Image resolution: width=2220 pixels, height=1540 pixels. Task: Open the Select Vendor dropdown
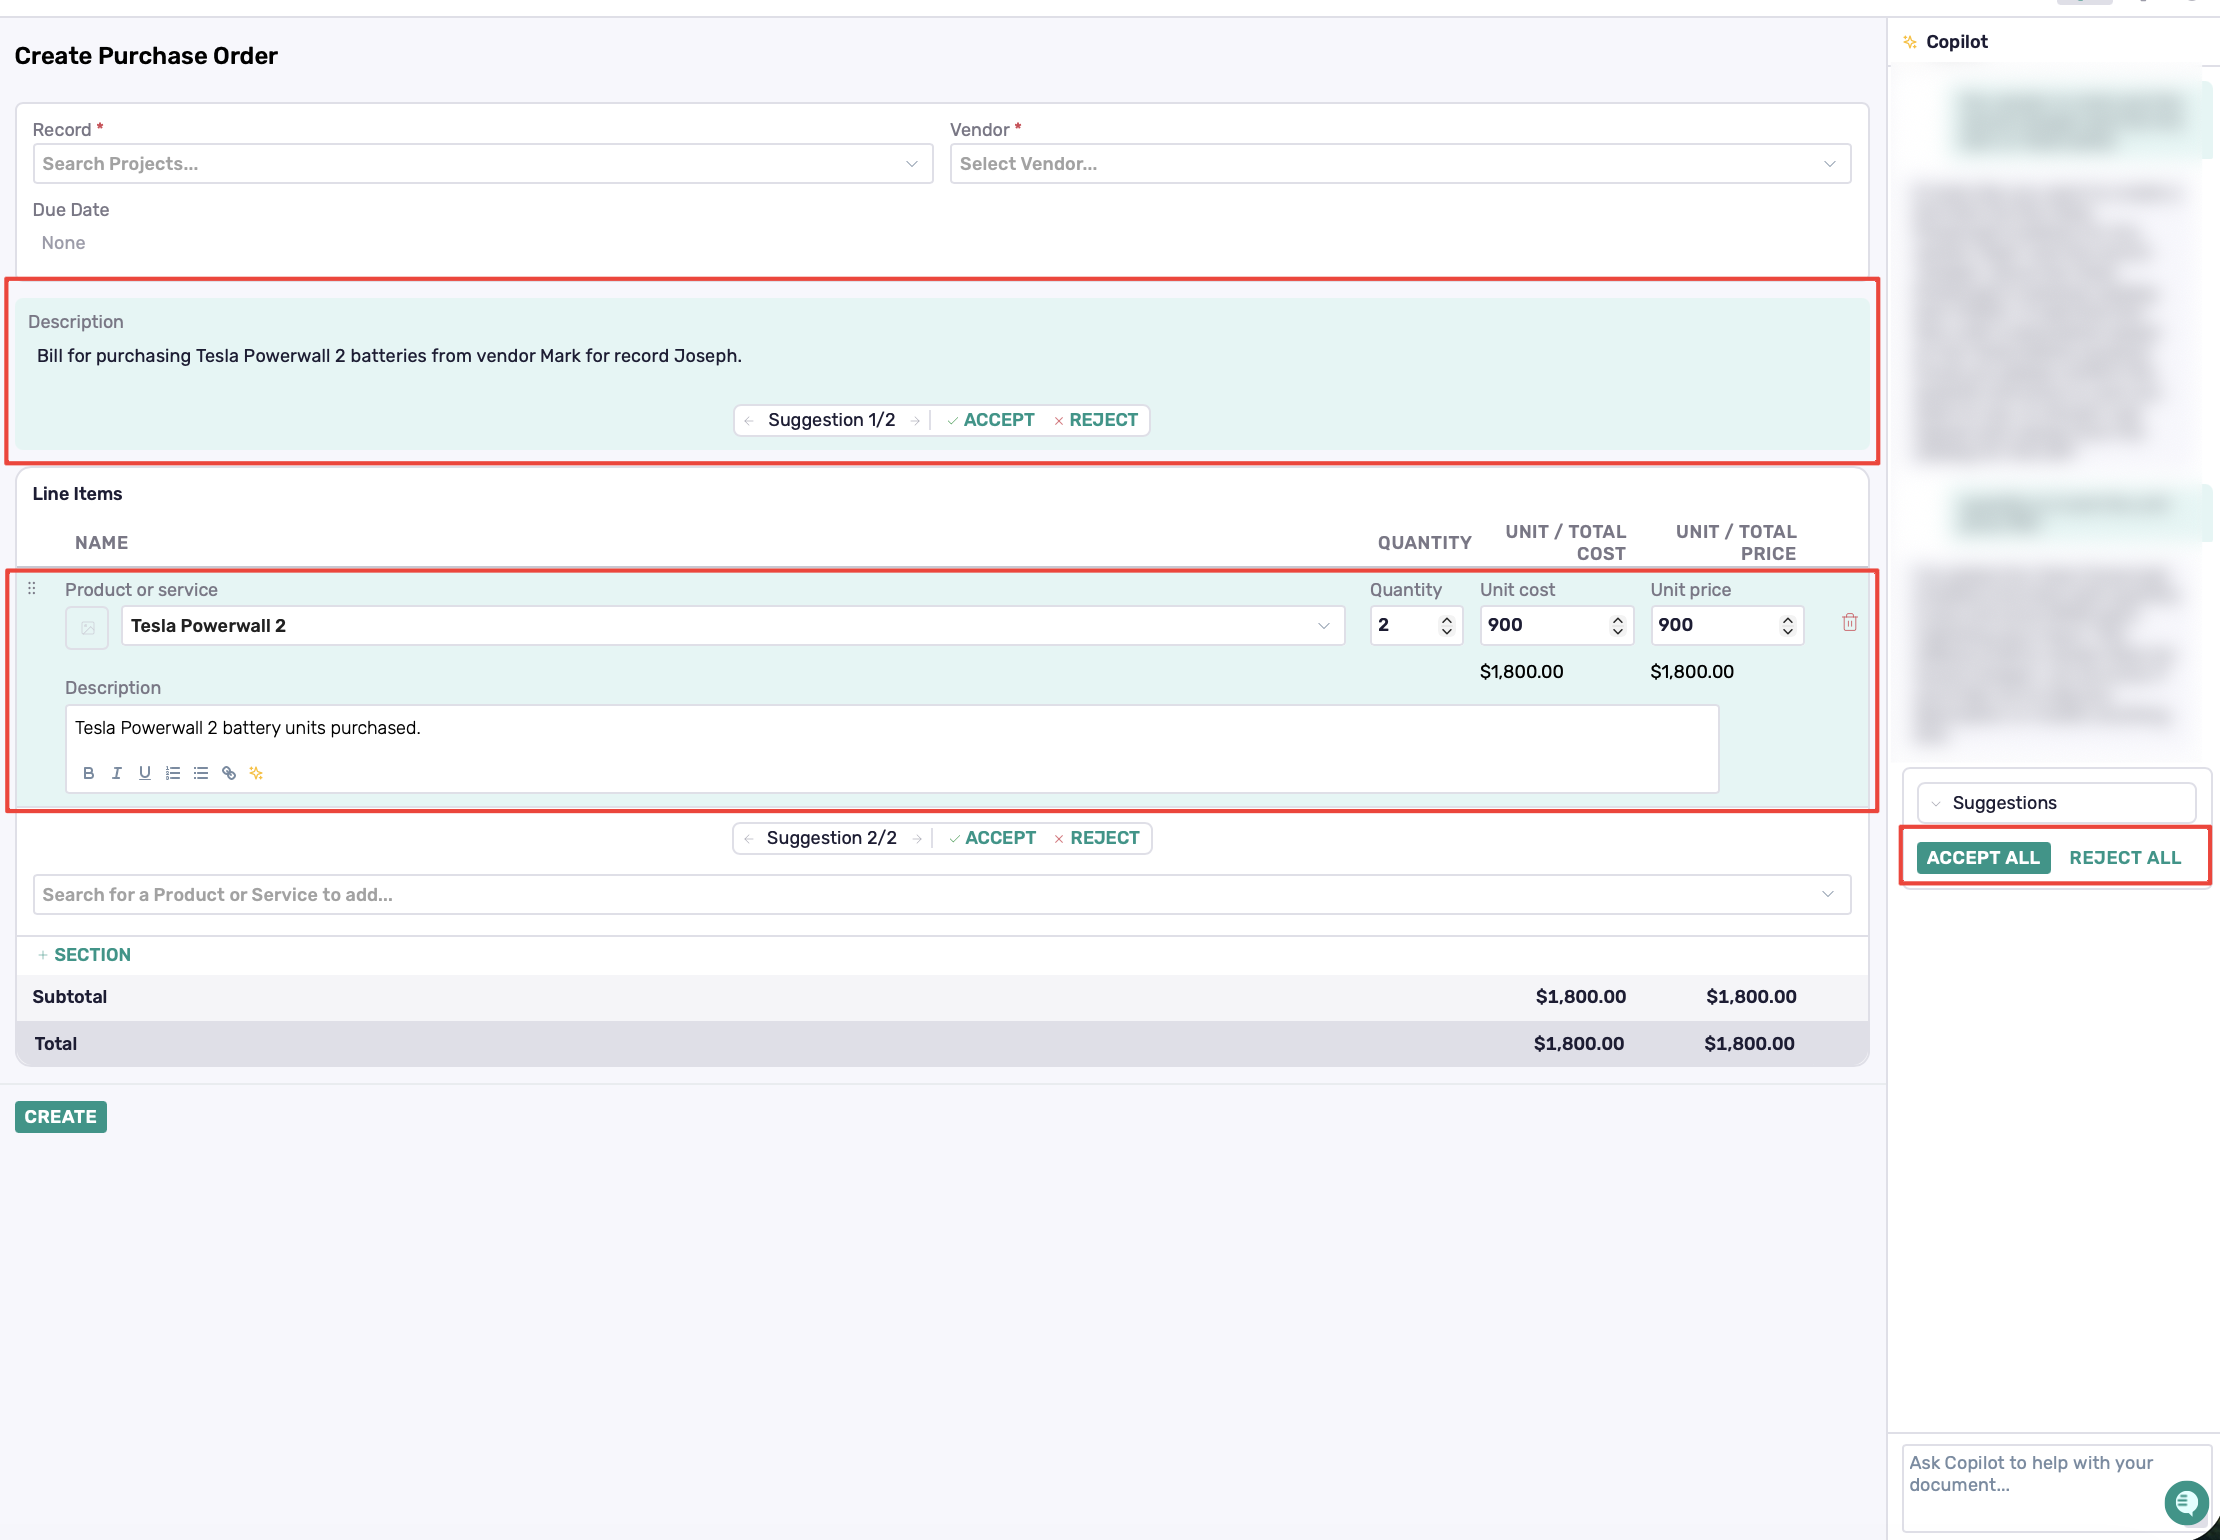click(x=1399, y=164)
